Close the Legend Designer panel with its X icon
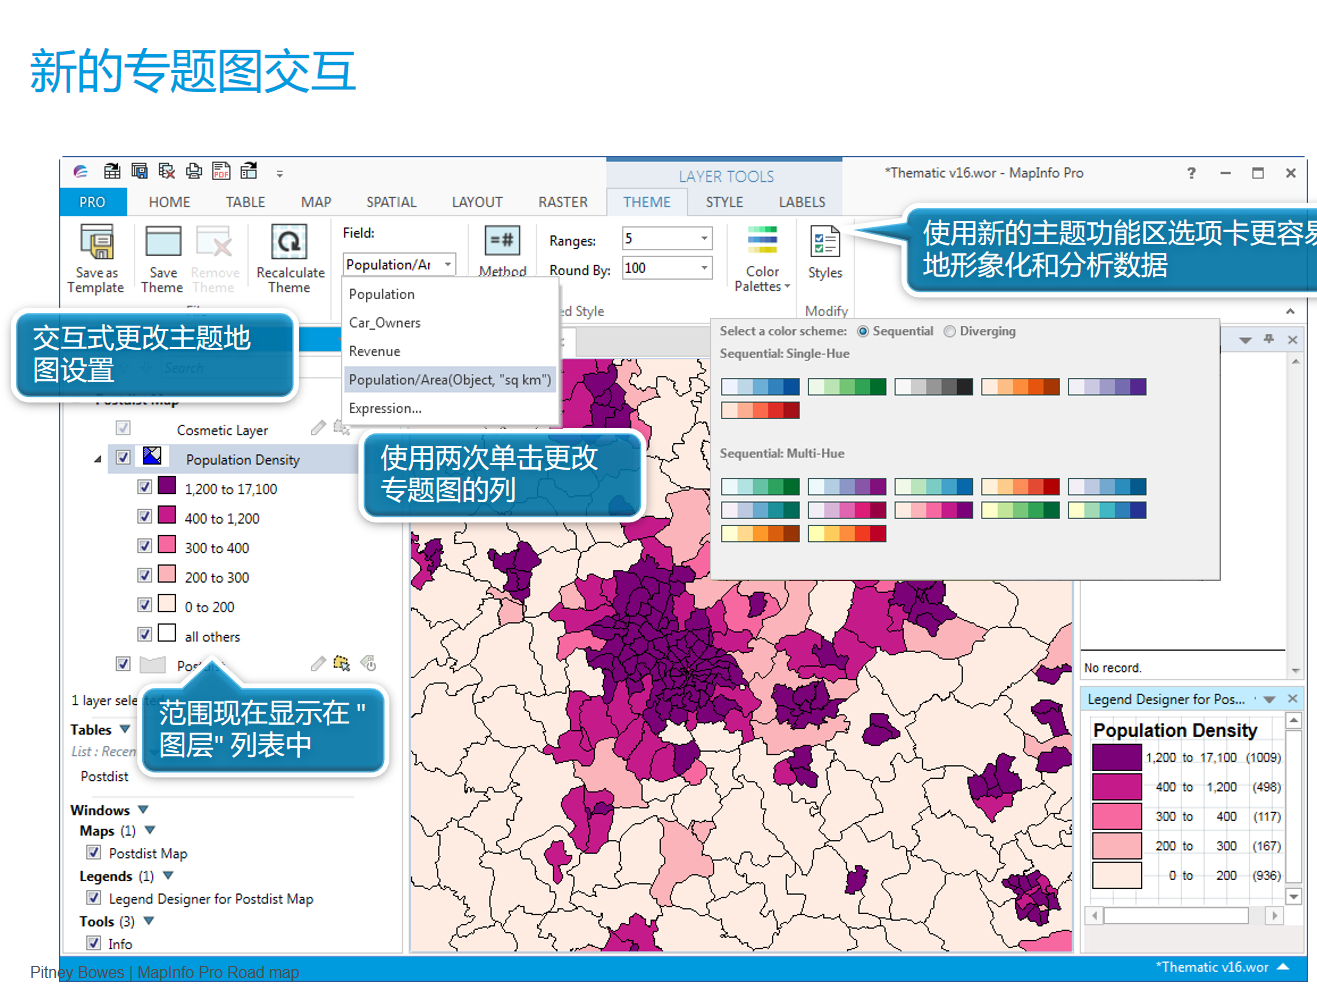This screenshot has height=997, width=1317. coord(1292,699)
